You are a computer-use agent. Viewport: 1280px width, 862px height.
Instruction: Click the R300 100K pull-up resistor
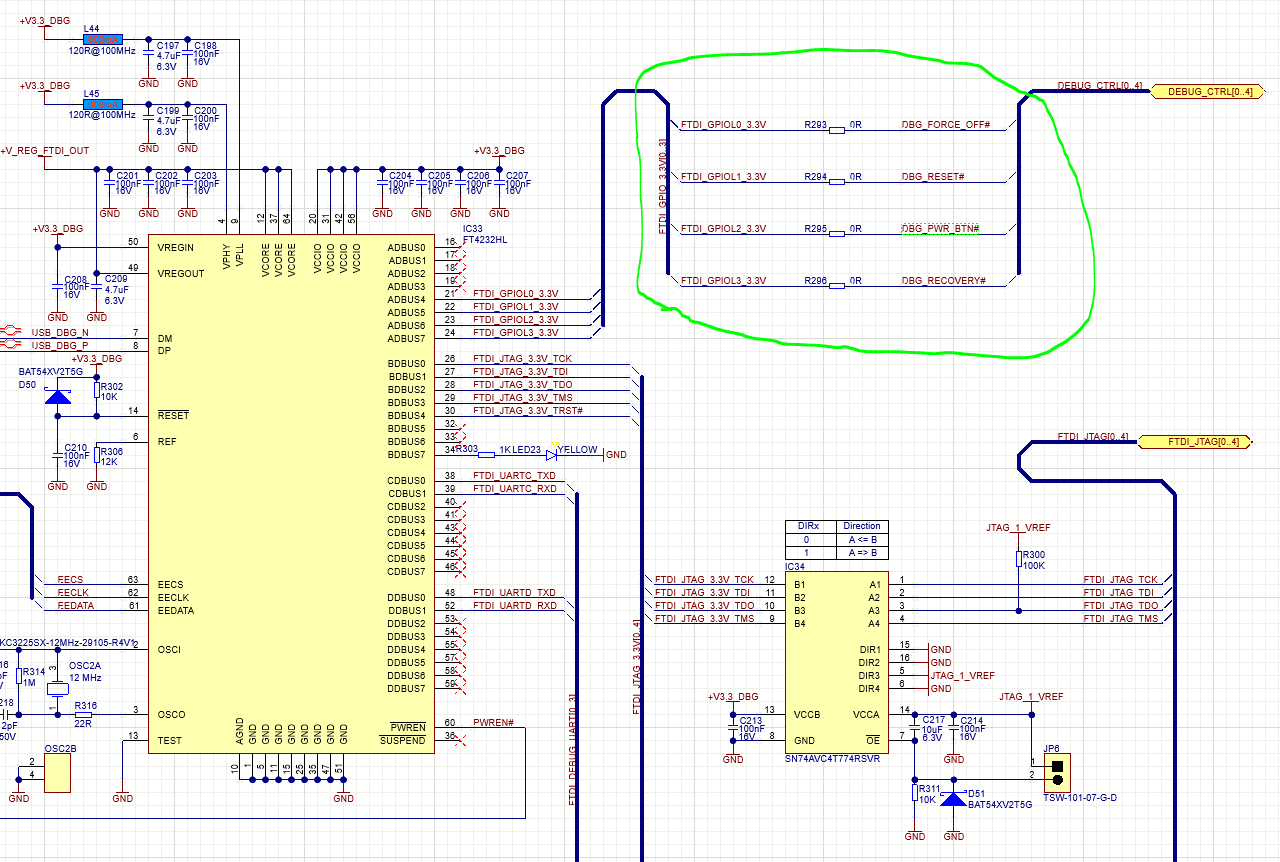[x=1019, y=558]
